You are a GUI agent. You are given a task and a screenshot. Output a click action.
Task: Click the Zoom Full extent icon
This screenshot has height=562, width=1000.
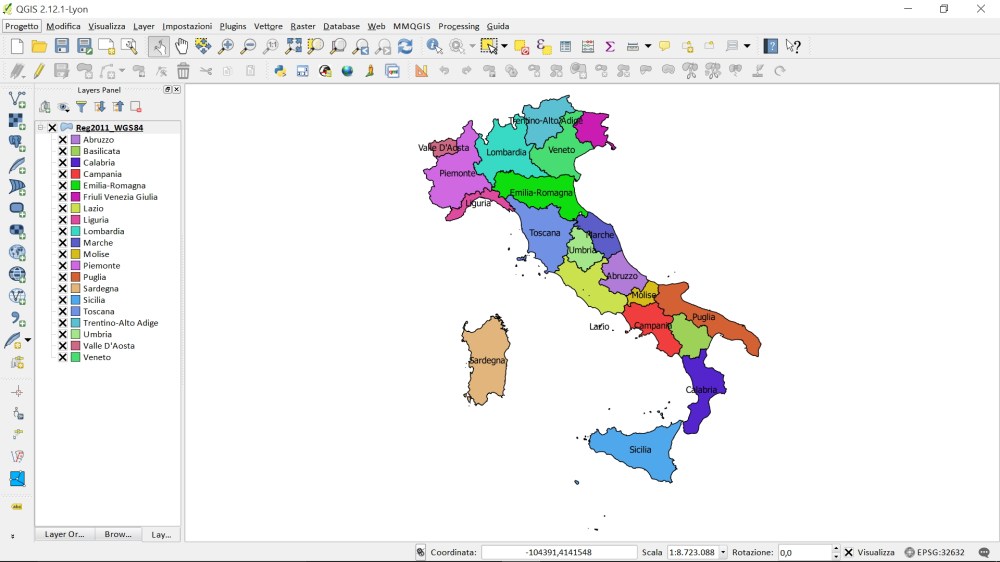coord(293,46)
